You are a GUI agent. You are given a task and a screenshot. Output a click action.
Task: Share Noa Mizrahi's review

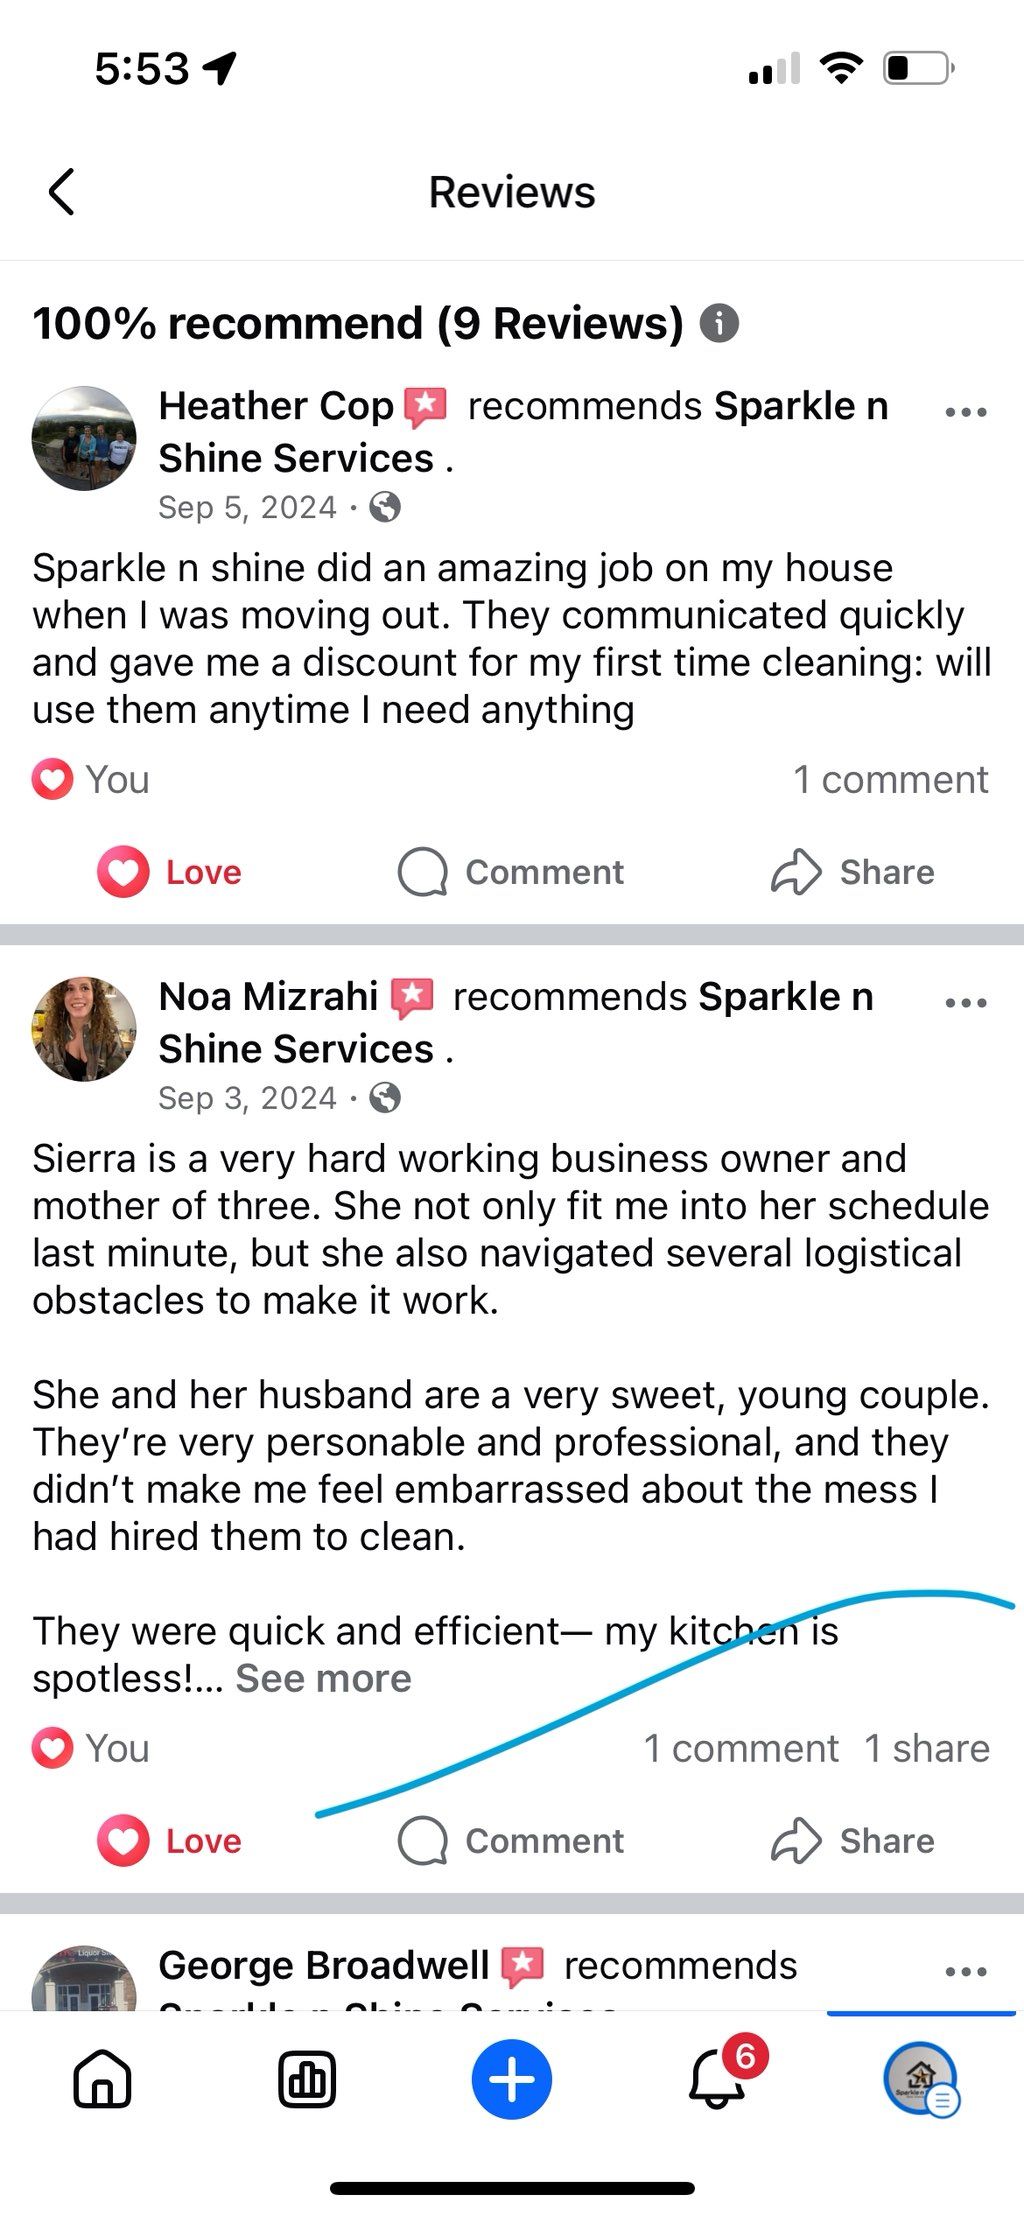[853, 1841]
